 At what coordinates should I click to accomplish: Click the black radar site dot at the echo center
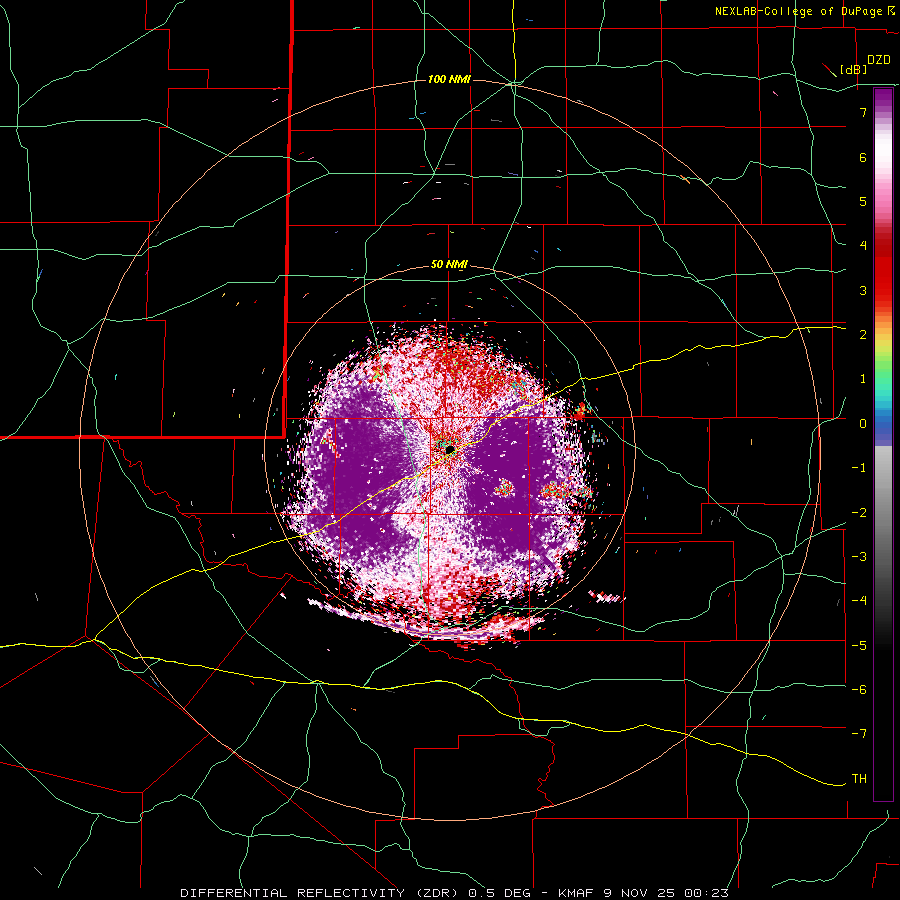(x=449, y=449)
